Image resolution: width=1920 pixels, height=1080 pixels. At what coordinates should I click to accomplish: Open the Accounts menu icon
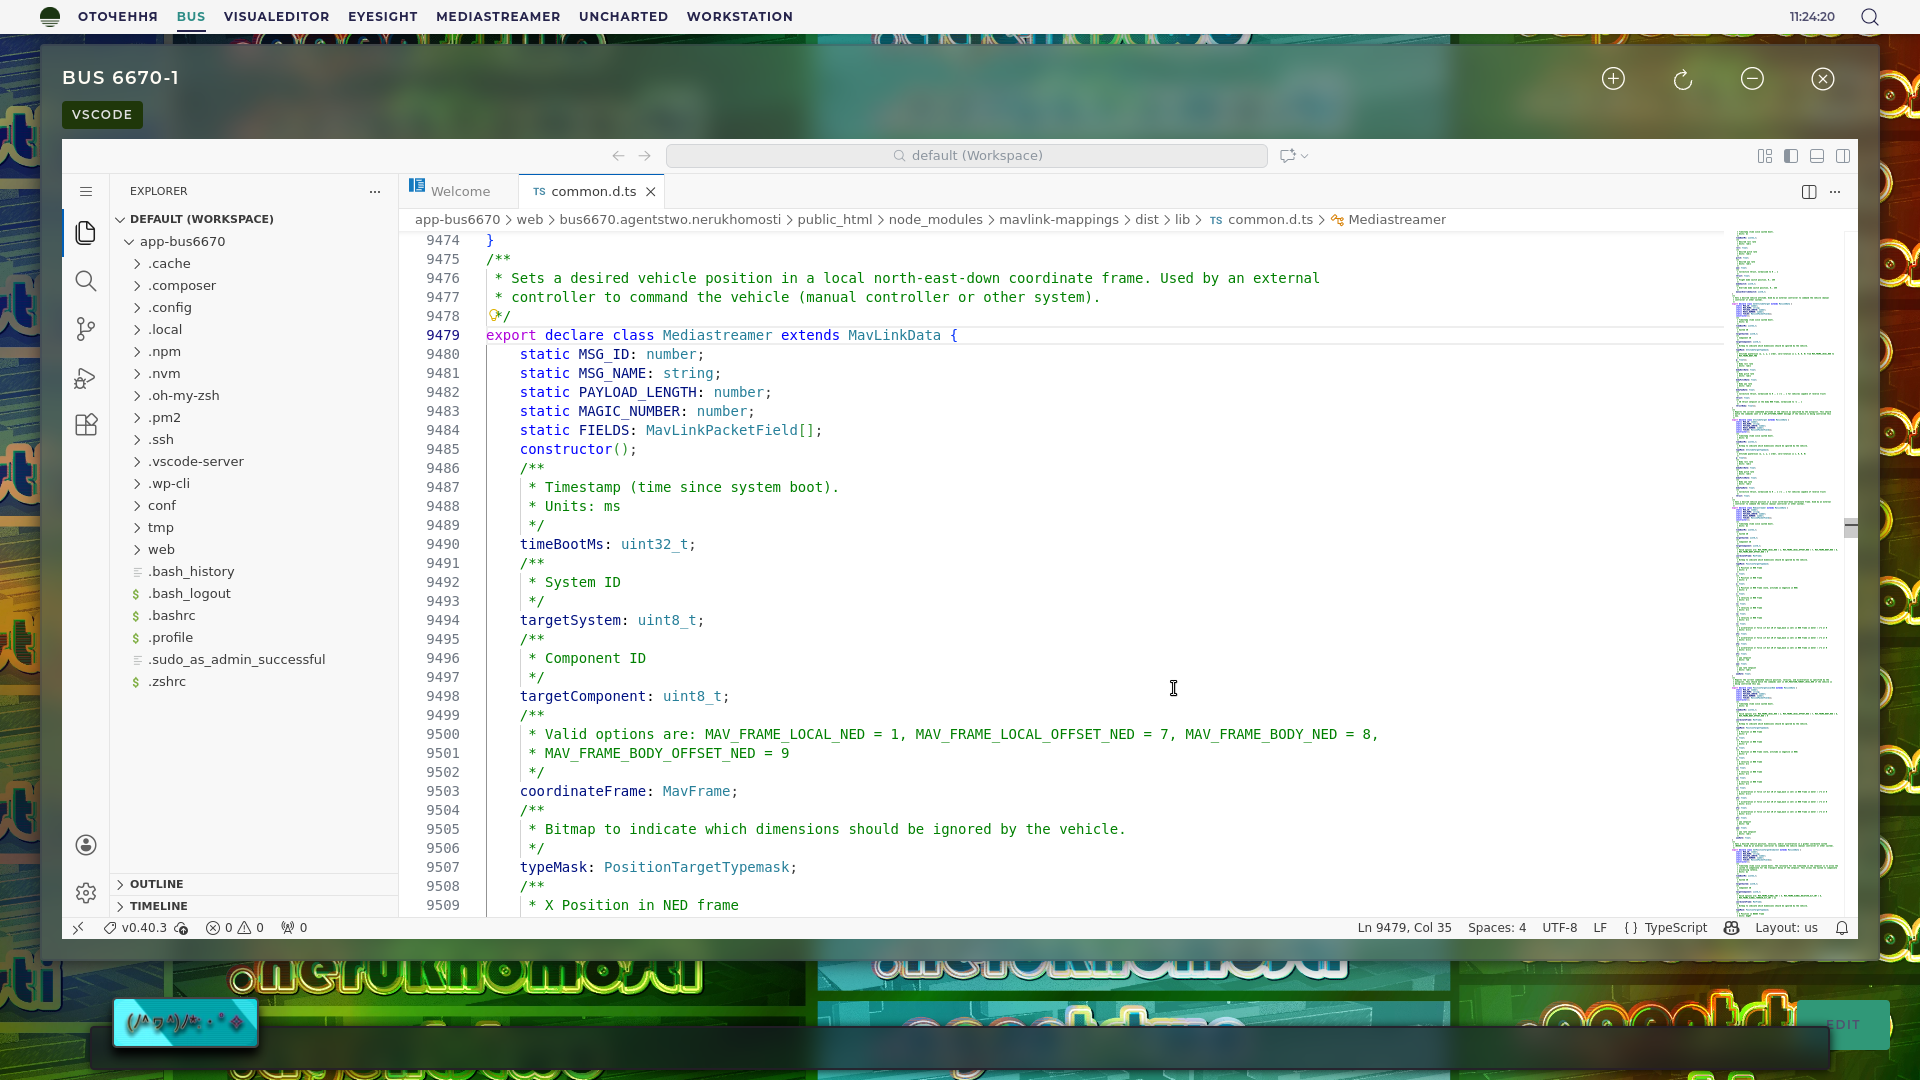(x=86, y=845)
